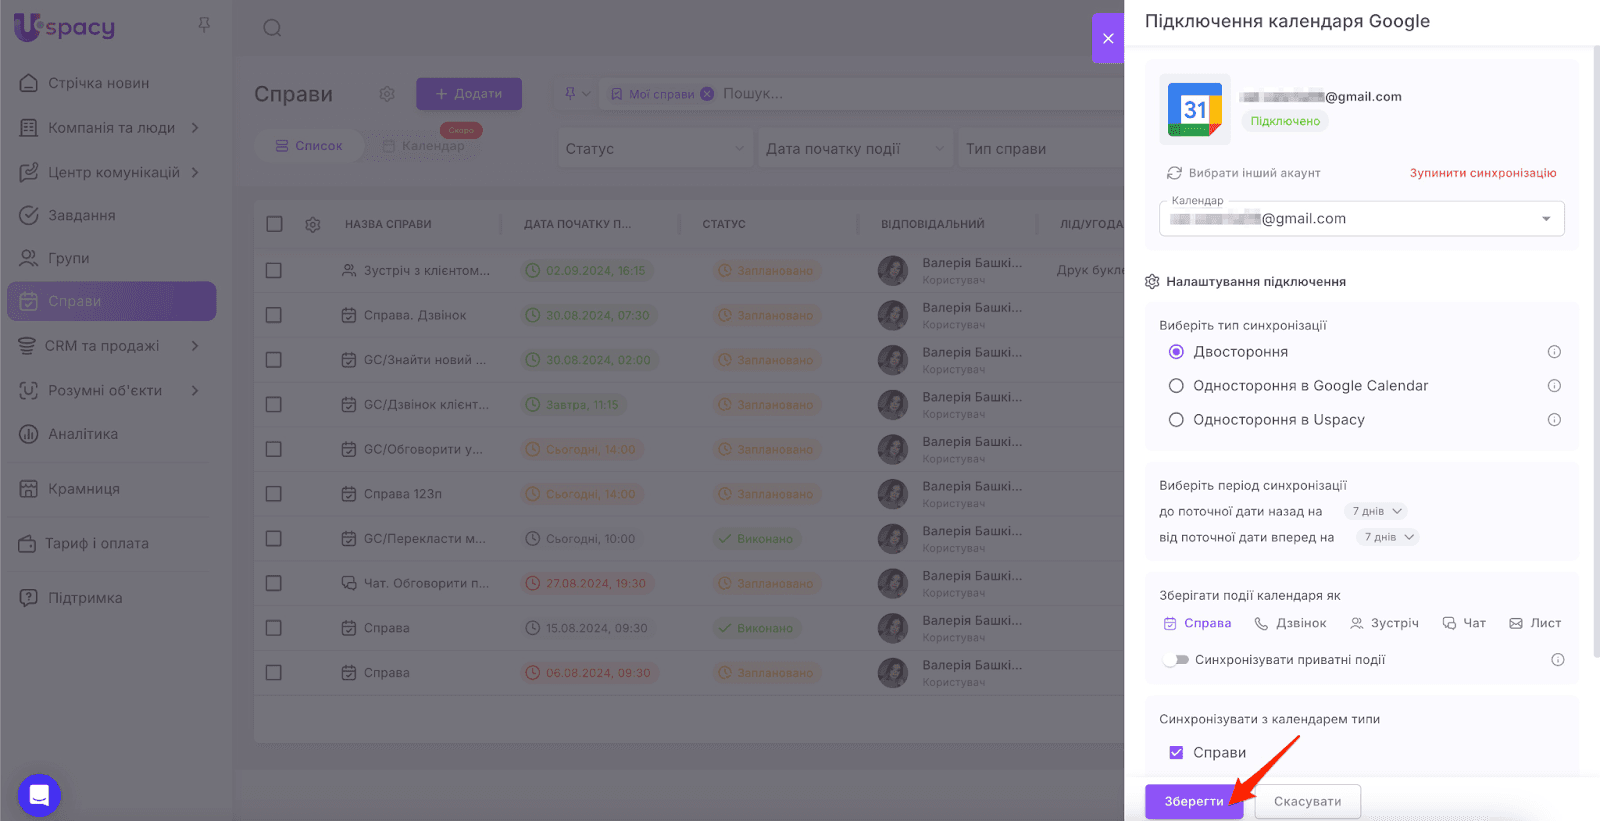Image resolution: width=1600 pixels, height=821 pixels.
Task: Click Зупинити синхронізацію link
Action: pyautogui.click(x=1483, y=173)
